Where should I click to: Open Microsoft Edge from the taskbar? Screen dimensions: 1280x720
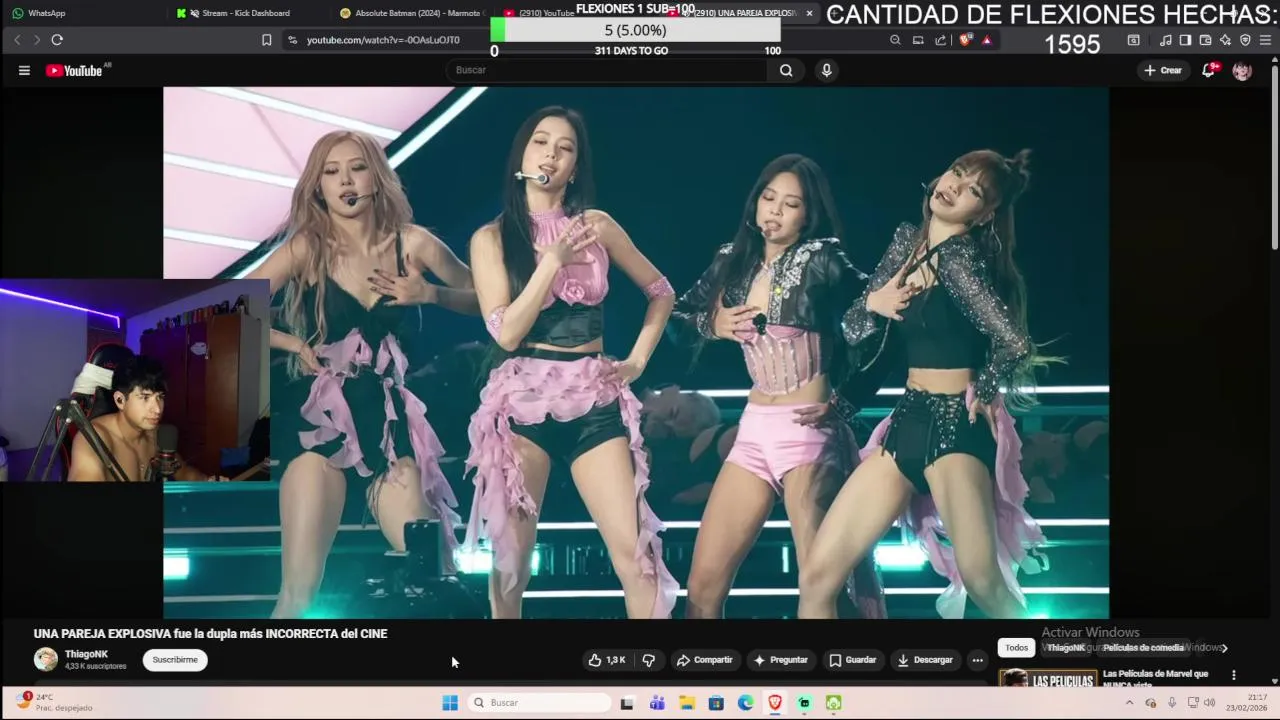(x=746, y=703)
